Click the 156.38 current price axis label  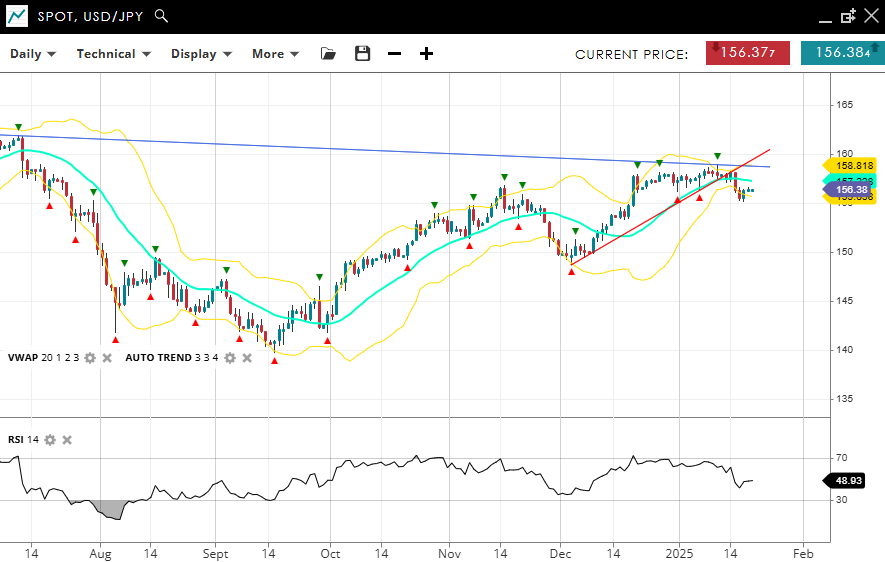click(x=850, y=189)
